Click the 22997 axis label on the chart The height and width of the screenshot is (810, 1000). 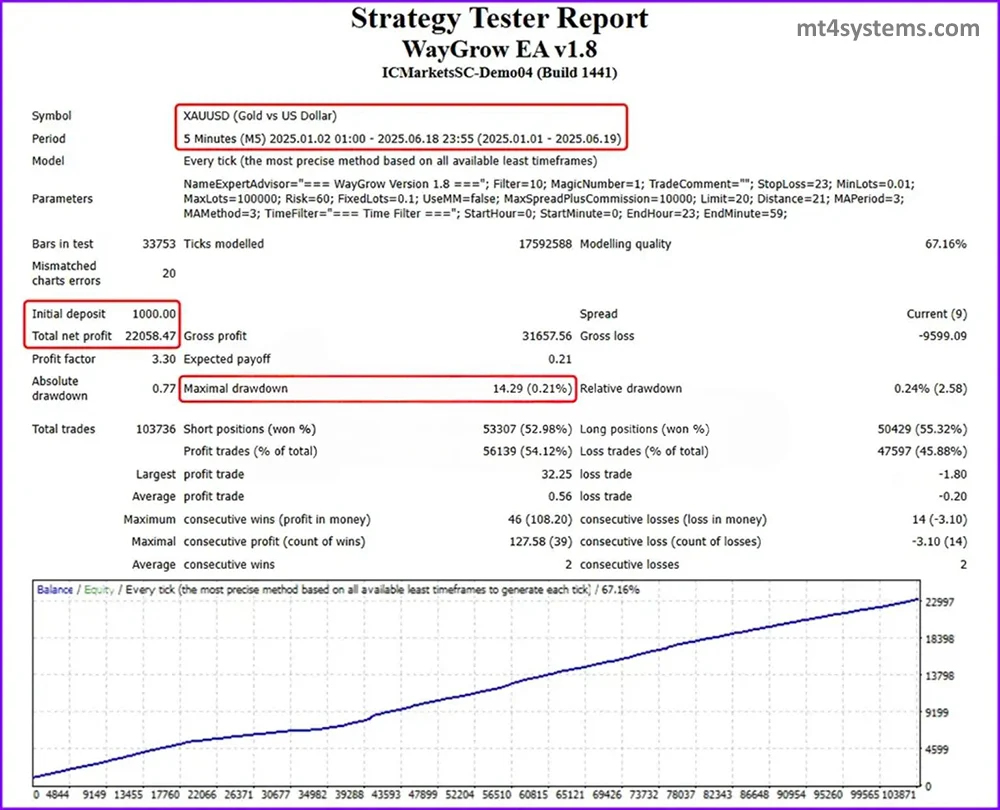tap(938, 600)
